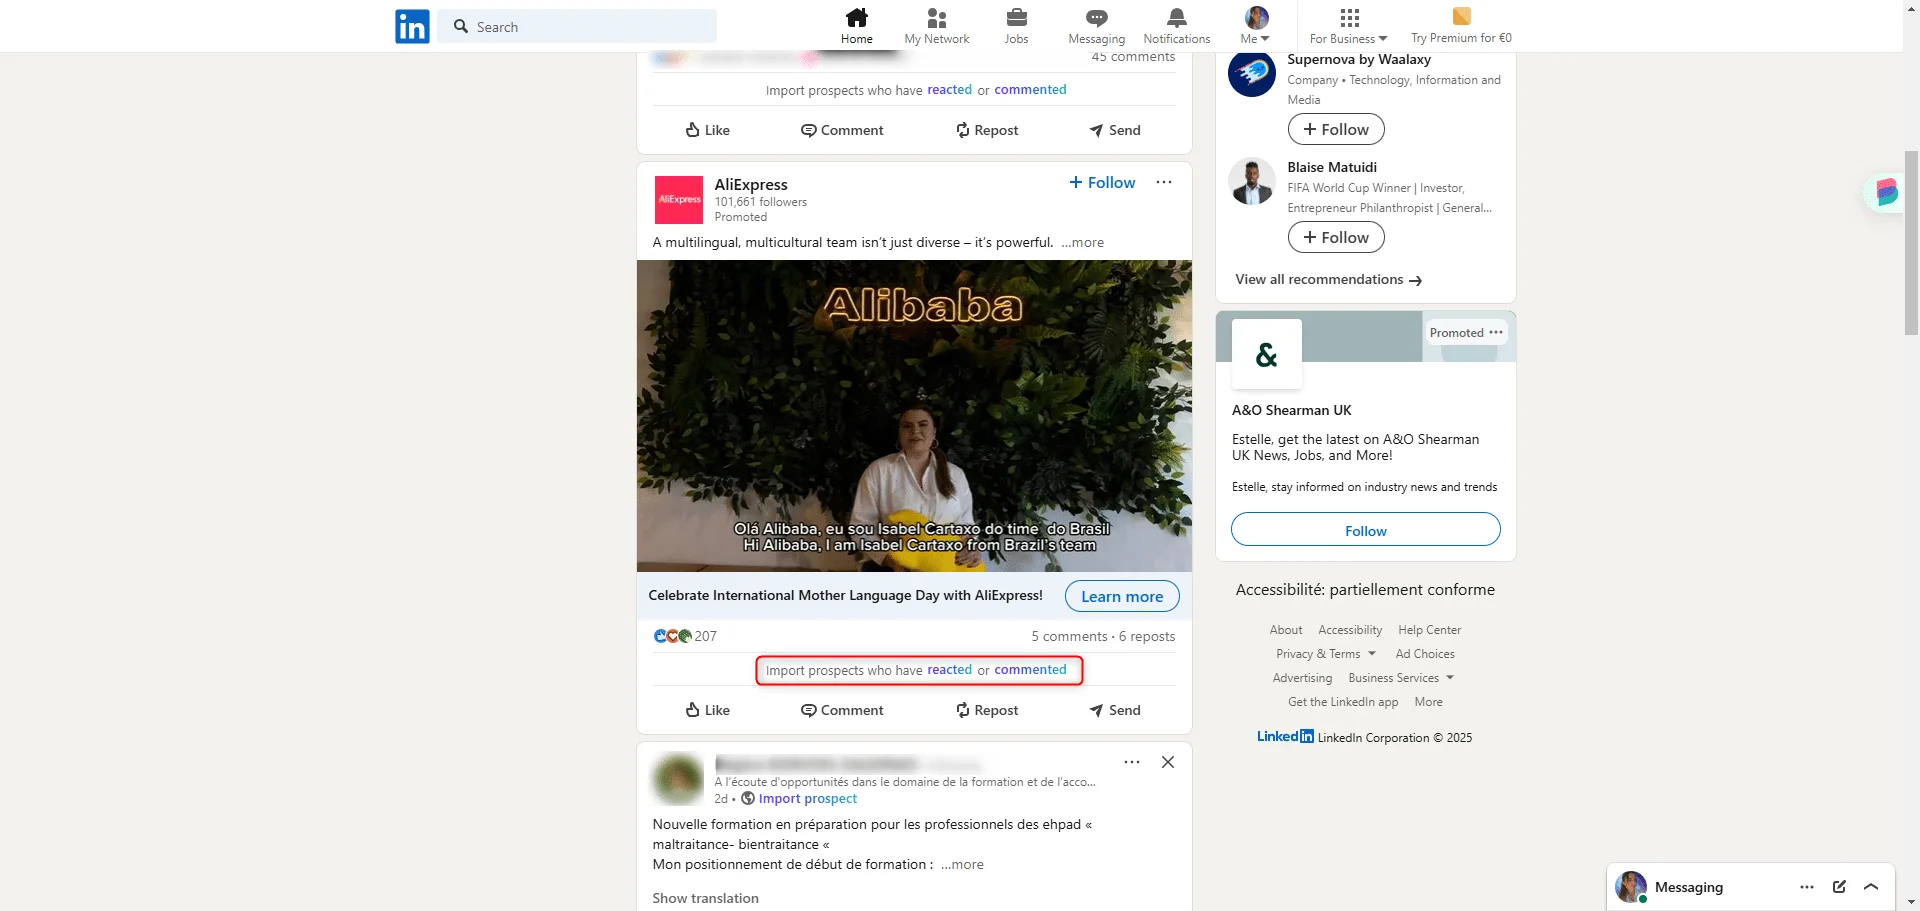Open the Help Center footer link
Viewport: 1920px width, 911px height.
click(1429, 630)
